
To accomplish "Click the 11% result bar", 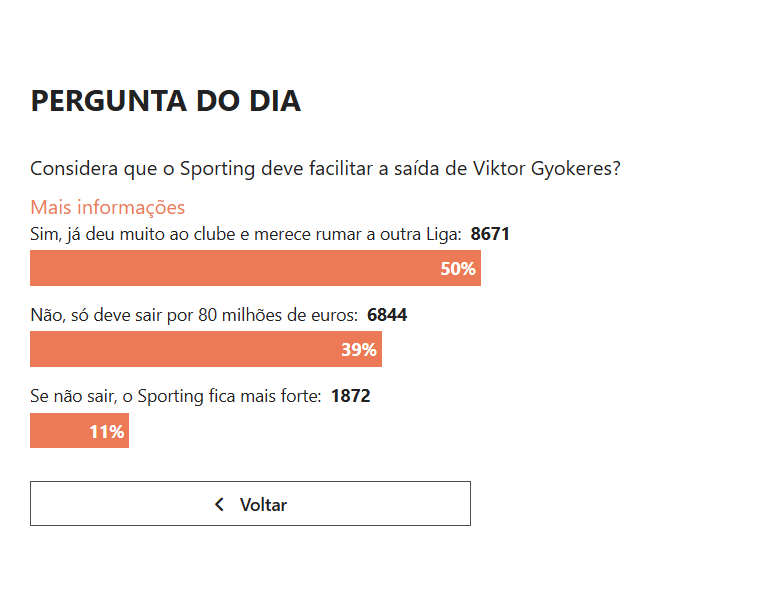I will click(79, 430).
